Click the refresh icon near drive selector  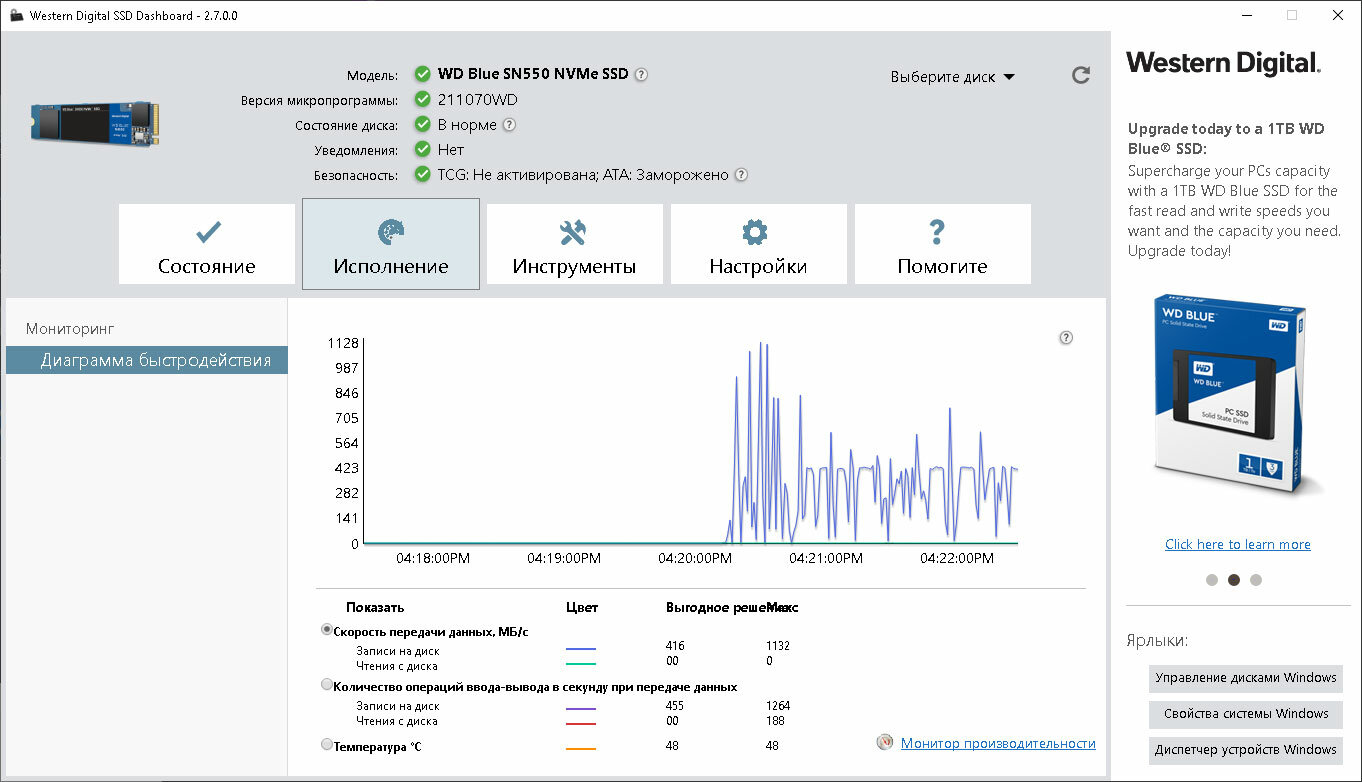coord(1080,75)
